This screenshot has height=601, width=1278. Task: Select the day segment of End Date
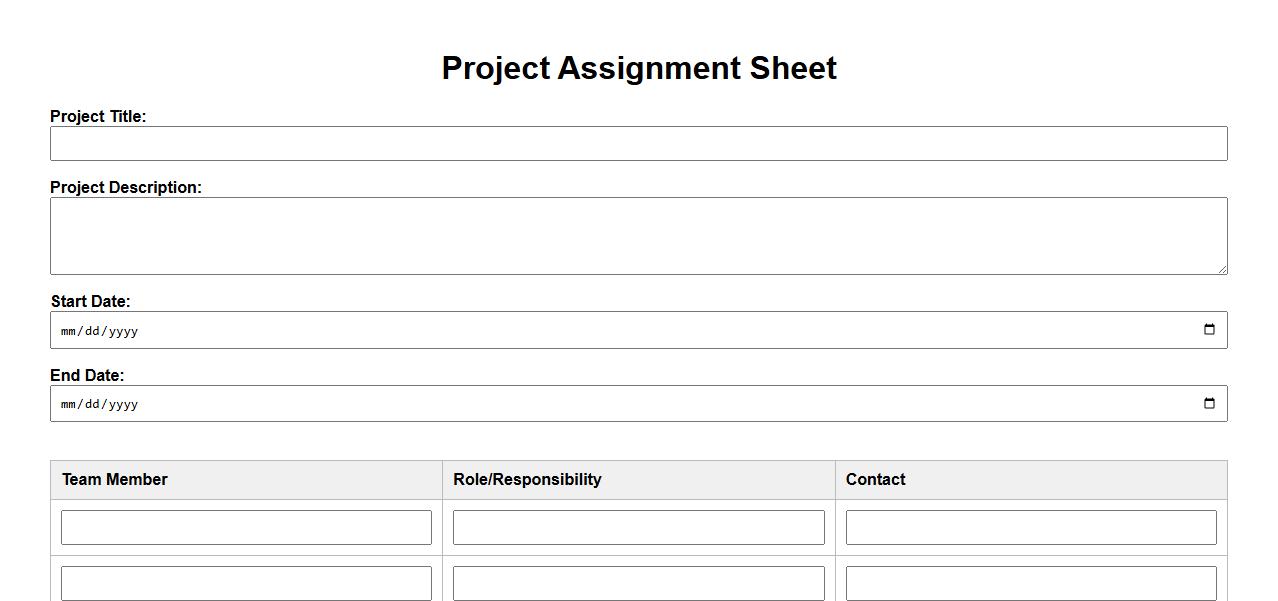point(92,405)
